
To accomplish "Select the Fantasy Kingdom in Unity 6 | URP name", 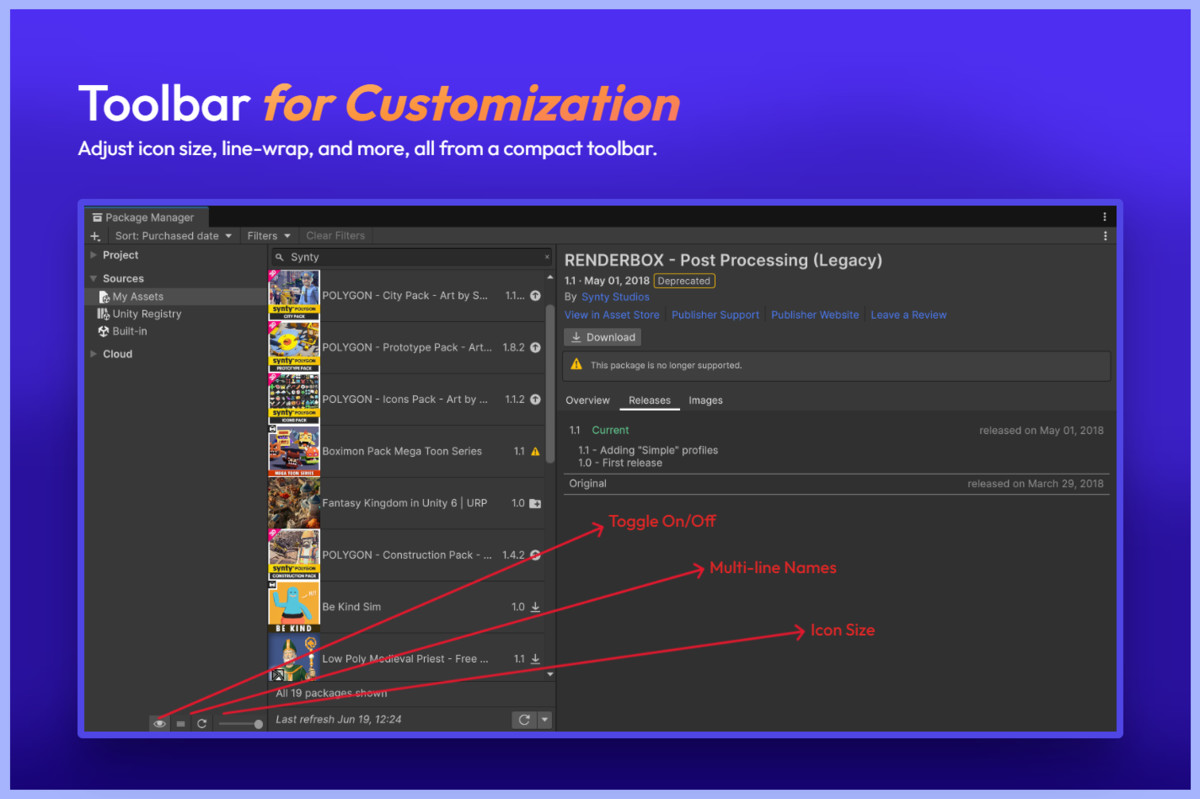I will [405, 503].
